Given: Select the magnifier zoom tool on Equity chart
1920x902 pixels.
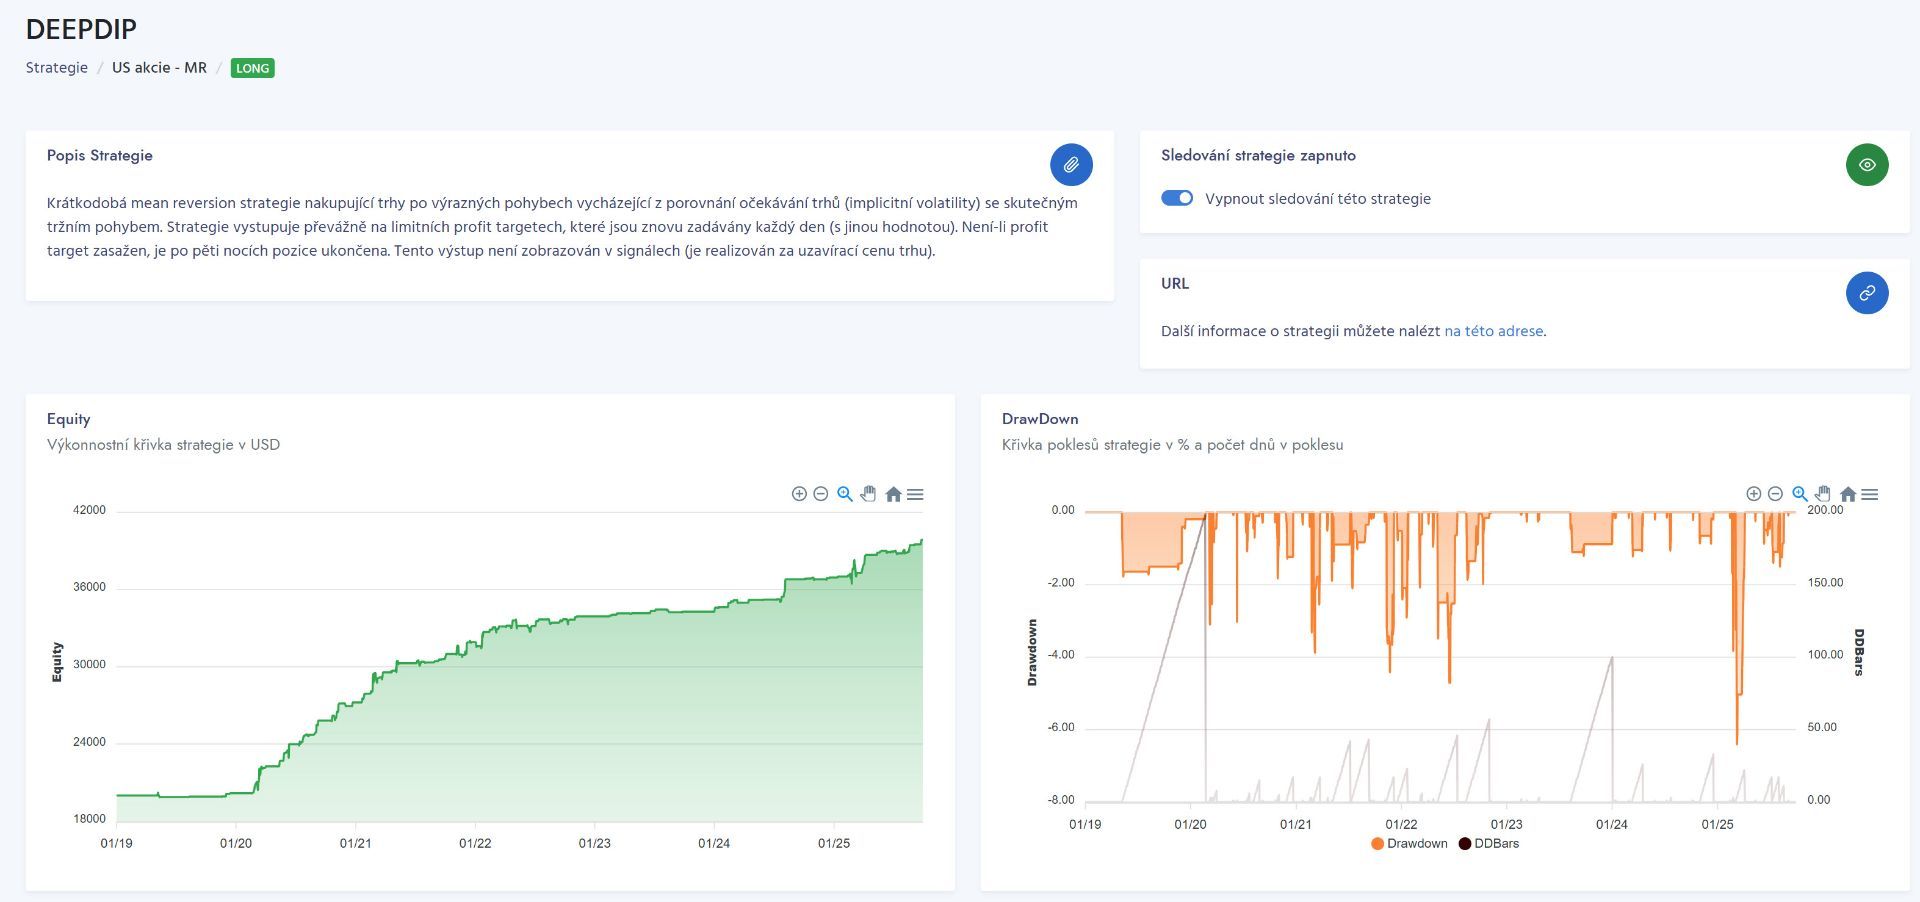Looking at the screenshot, I should click(845, 494).
